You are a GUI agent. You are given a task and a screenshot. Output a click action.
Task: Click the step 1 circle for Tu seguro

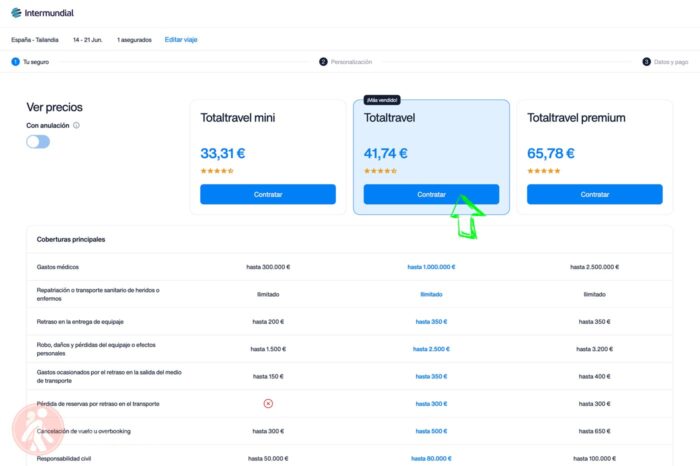[16, 62]
